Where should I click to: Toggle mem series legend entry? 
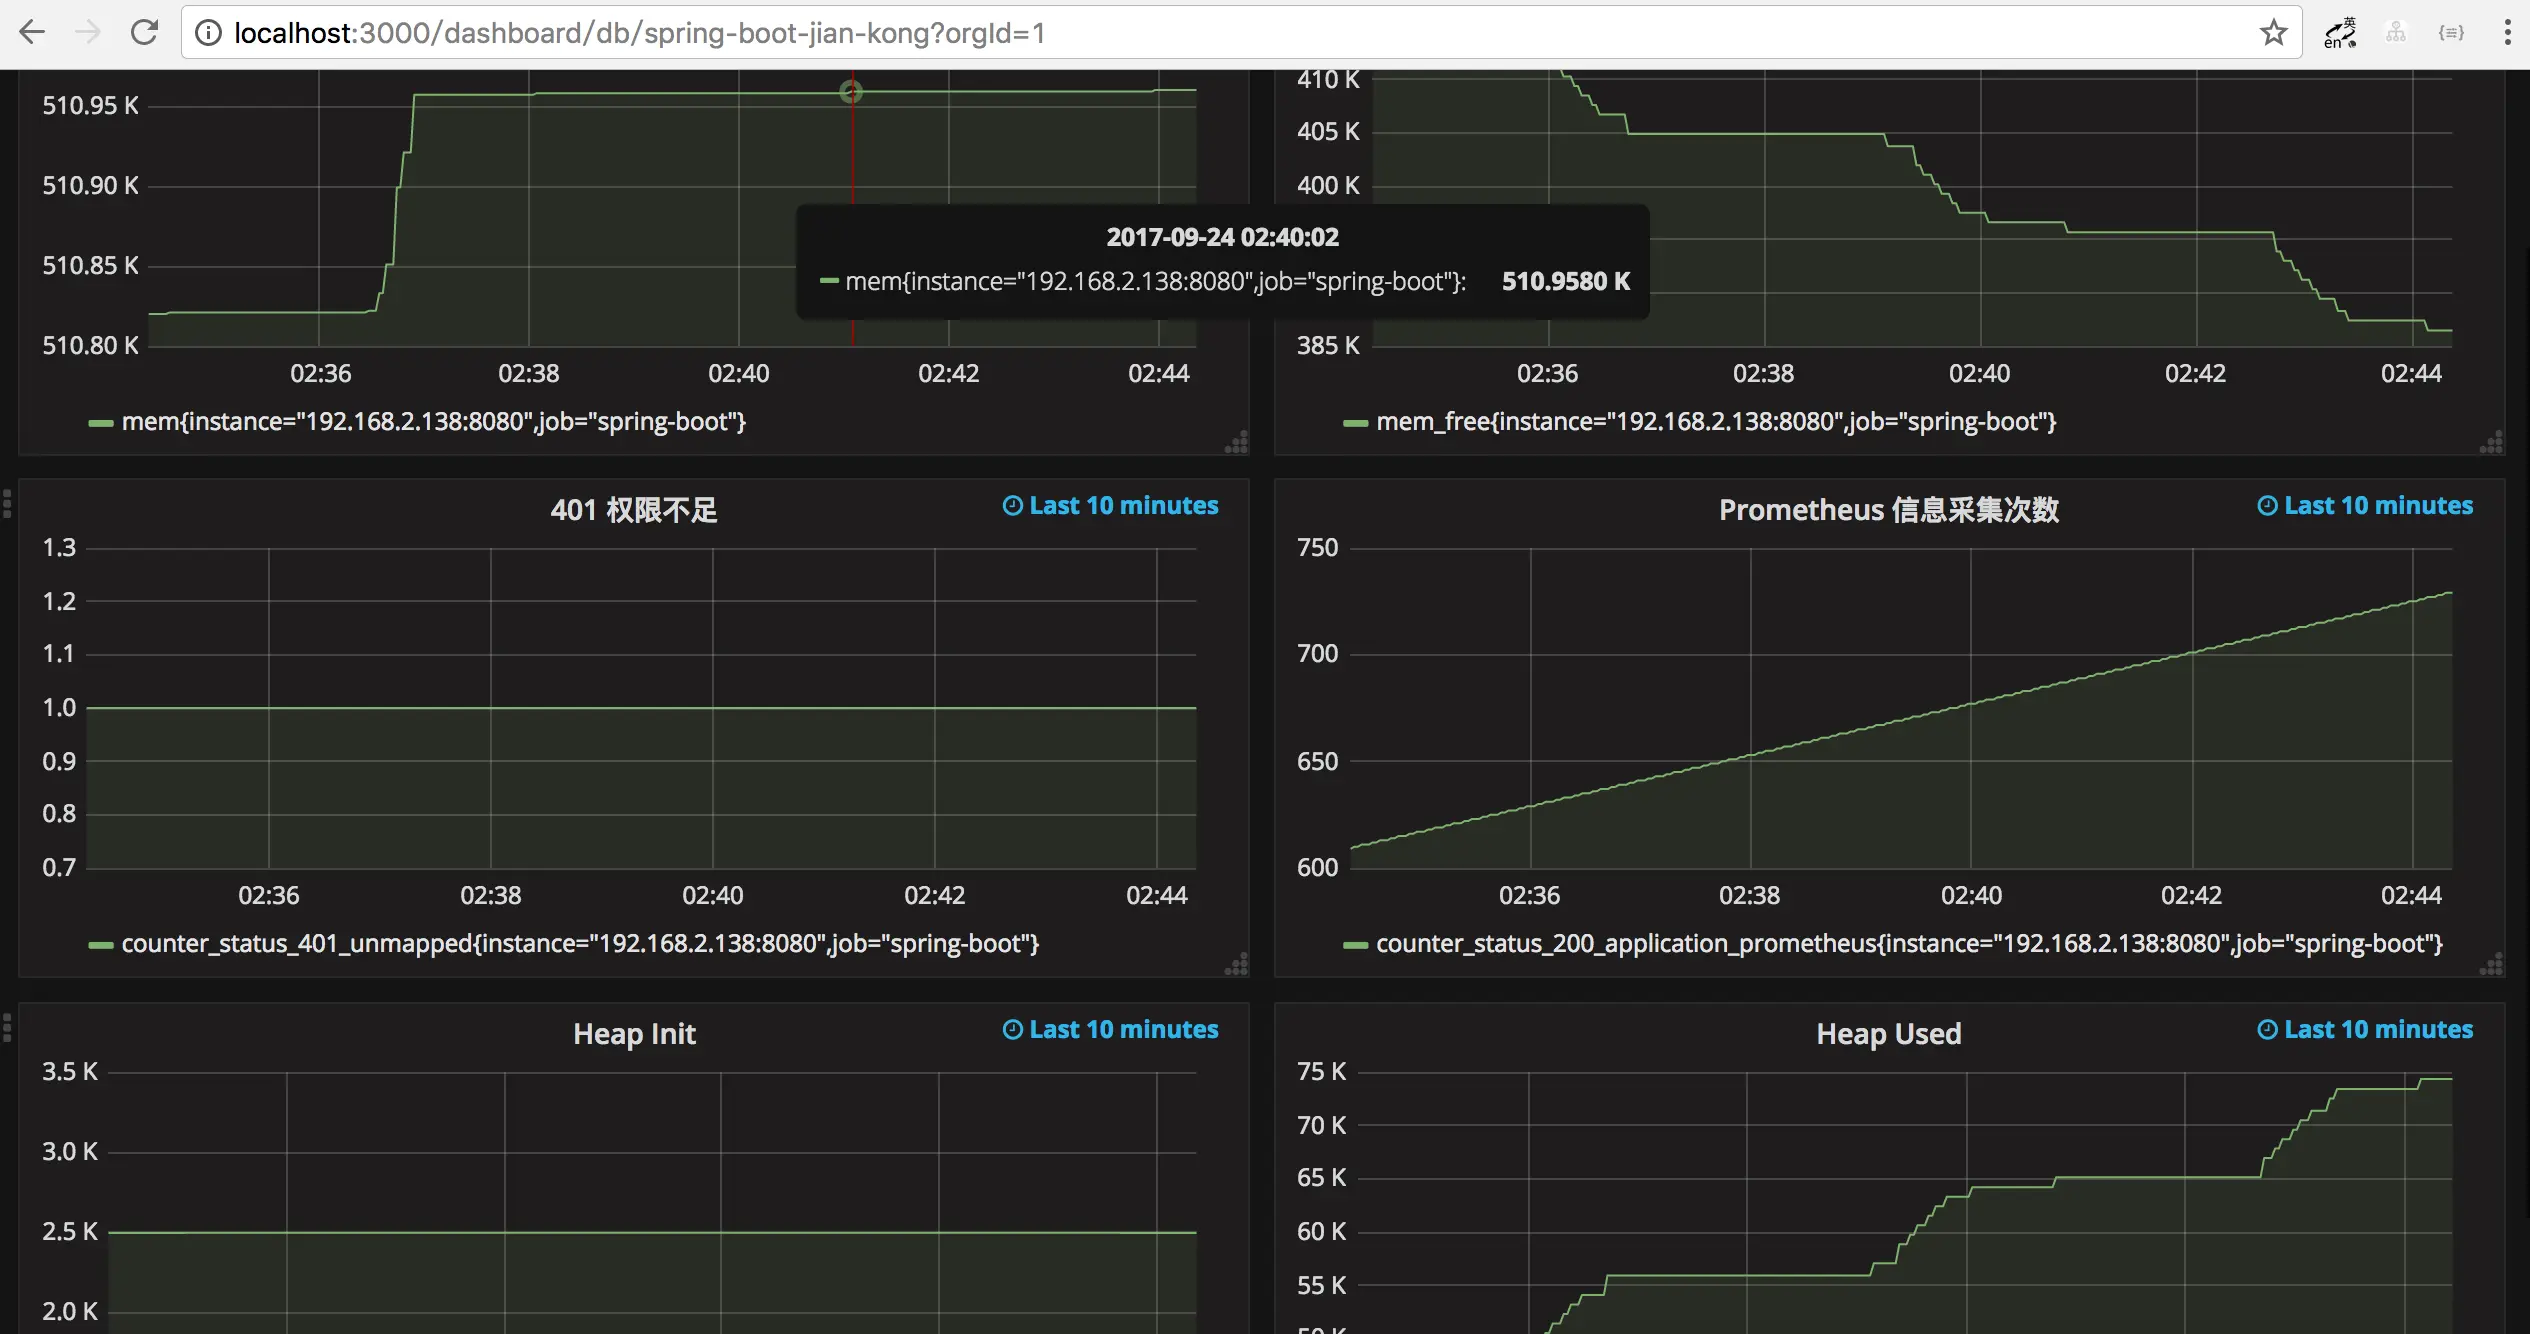(x=433, y=422)
